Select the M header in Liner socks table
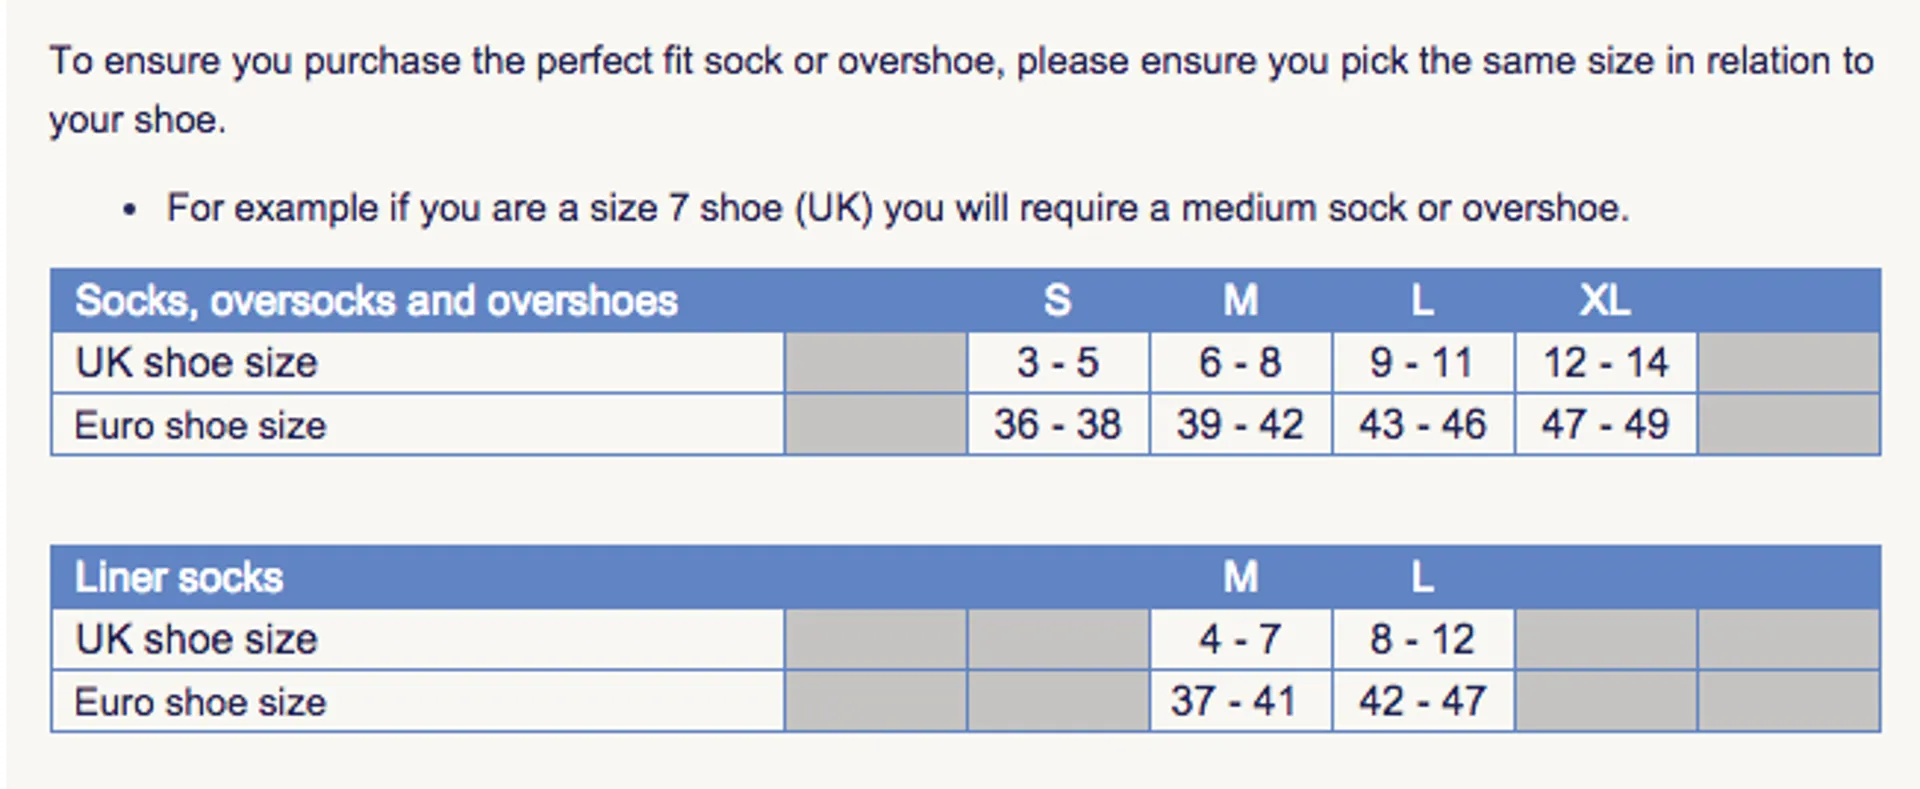The image size is (1920, 789). click(1240, 577)
